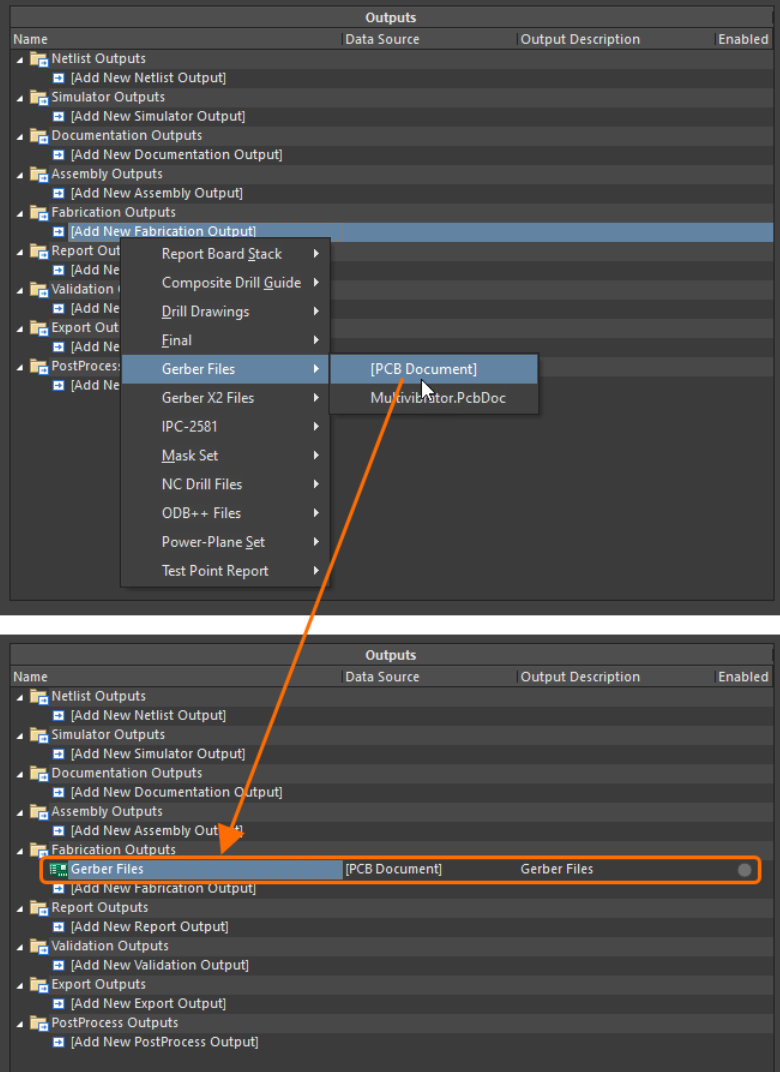Click [Add New Assembly Output] in upper panel
This screenshot has height=1072, width=780.
156,193
